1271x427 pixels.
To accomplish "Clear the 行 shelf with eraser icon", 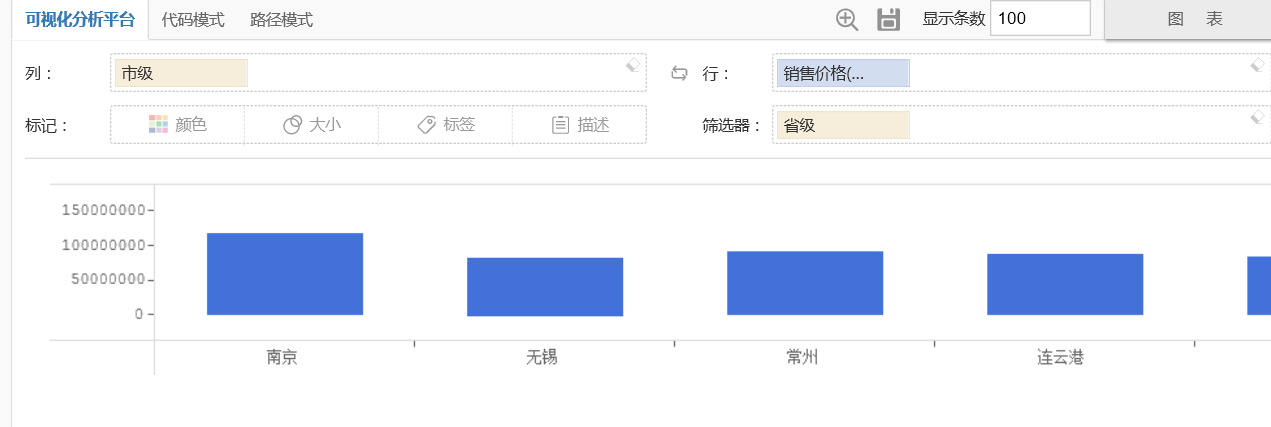I will point(1258,65).
